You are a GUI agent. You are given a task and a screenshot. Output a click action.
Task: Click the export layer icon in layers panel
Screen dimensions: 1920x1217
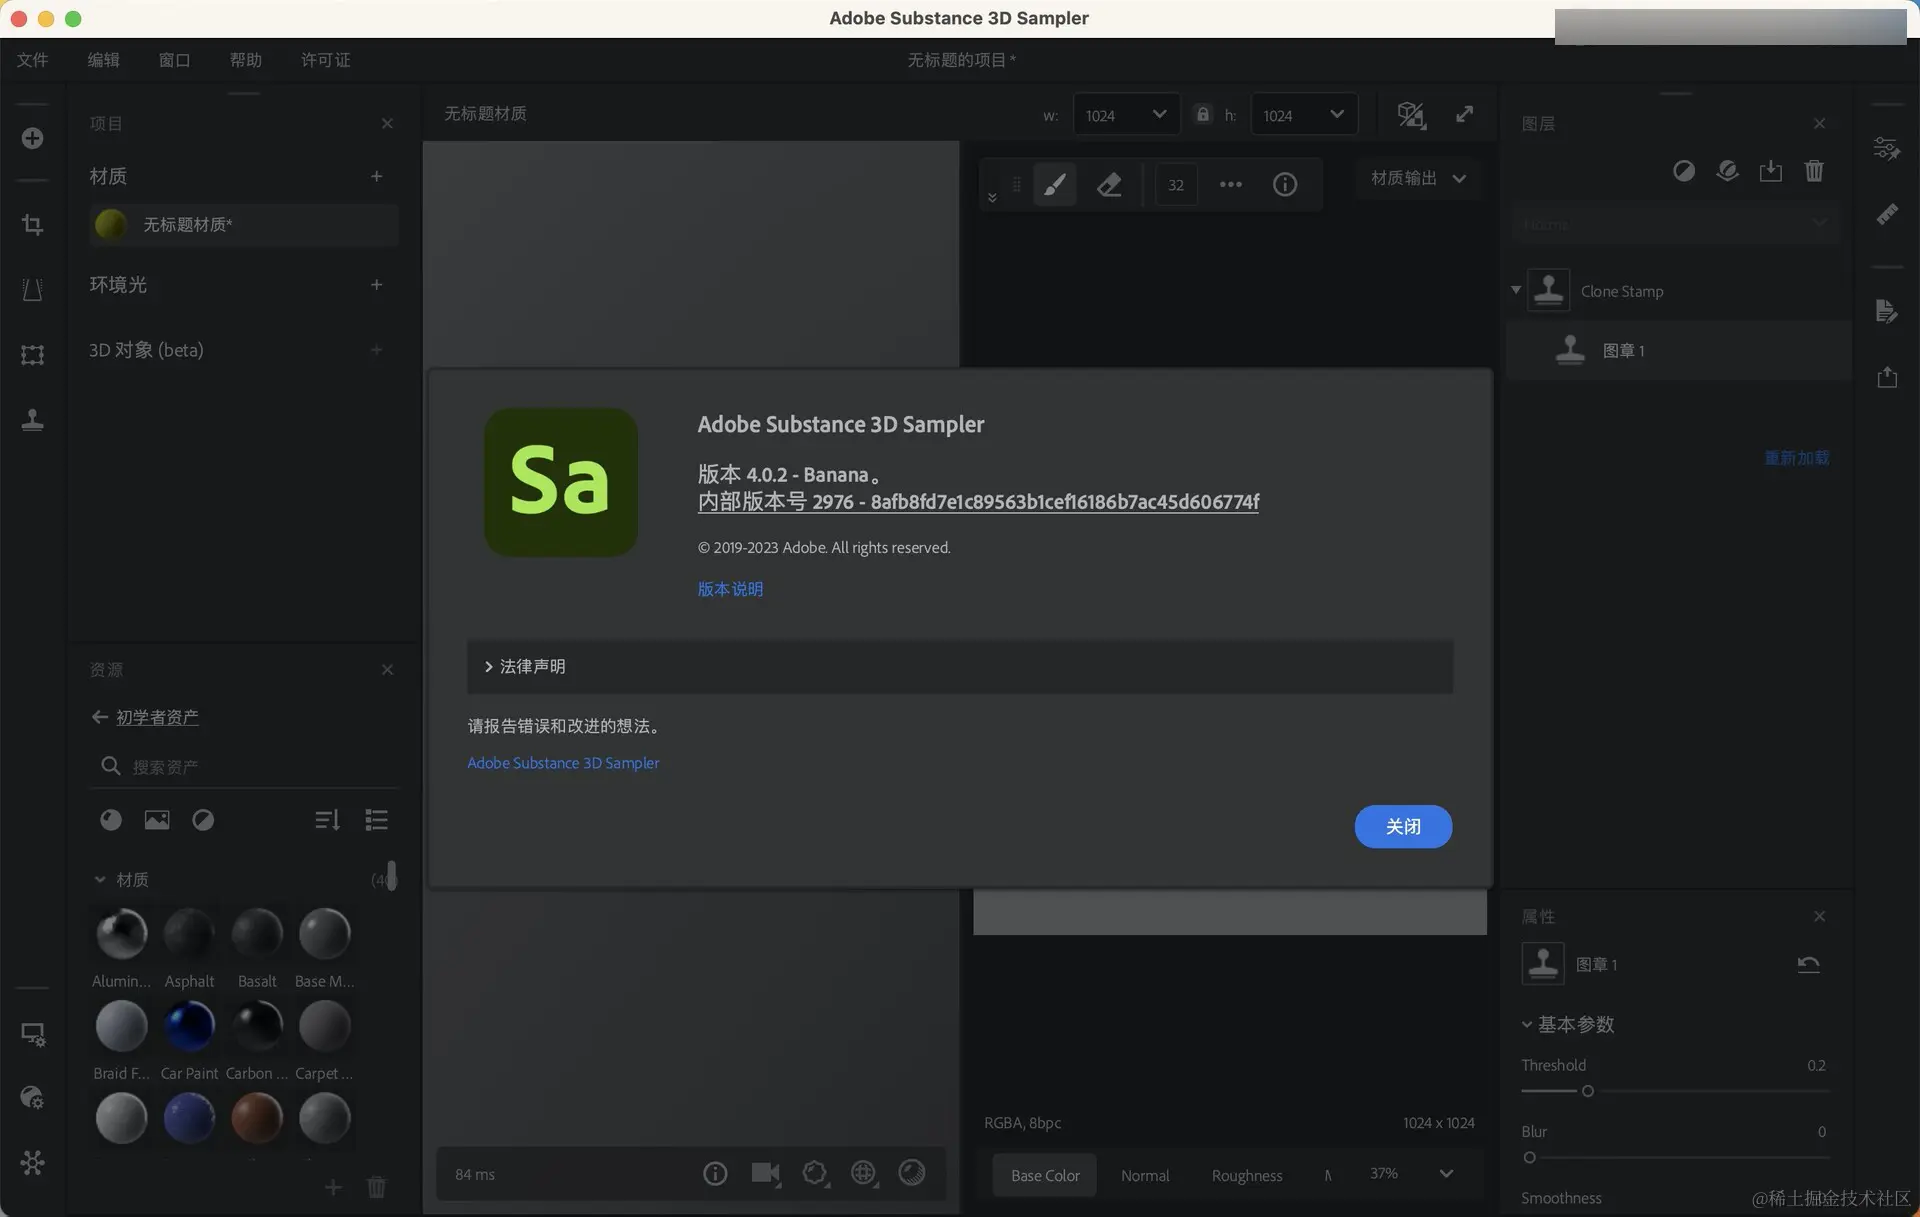[x=1770, y=171]
